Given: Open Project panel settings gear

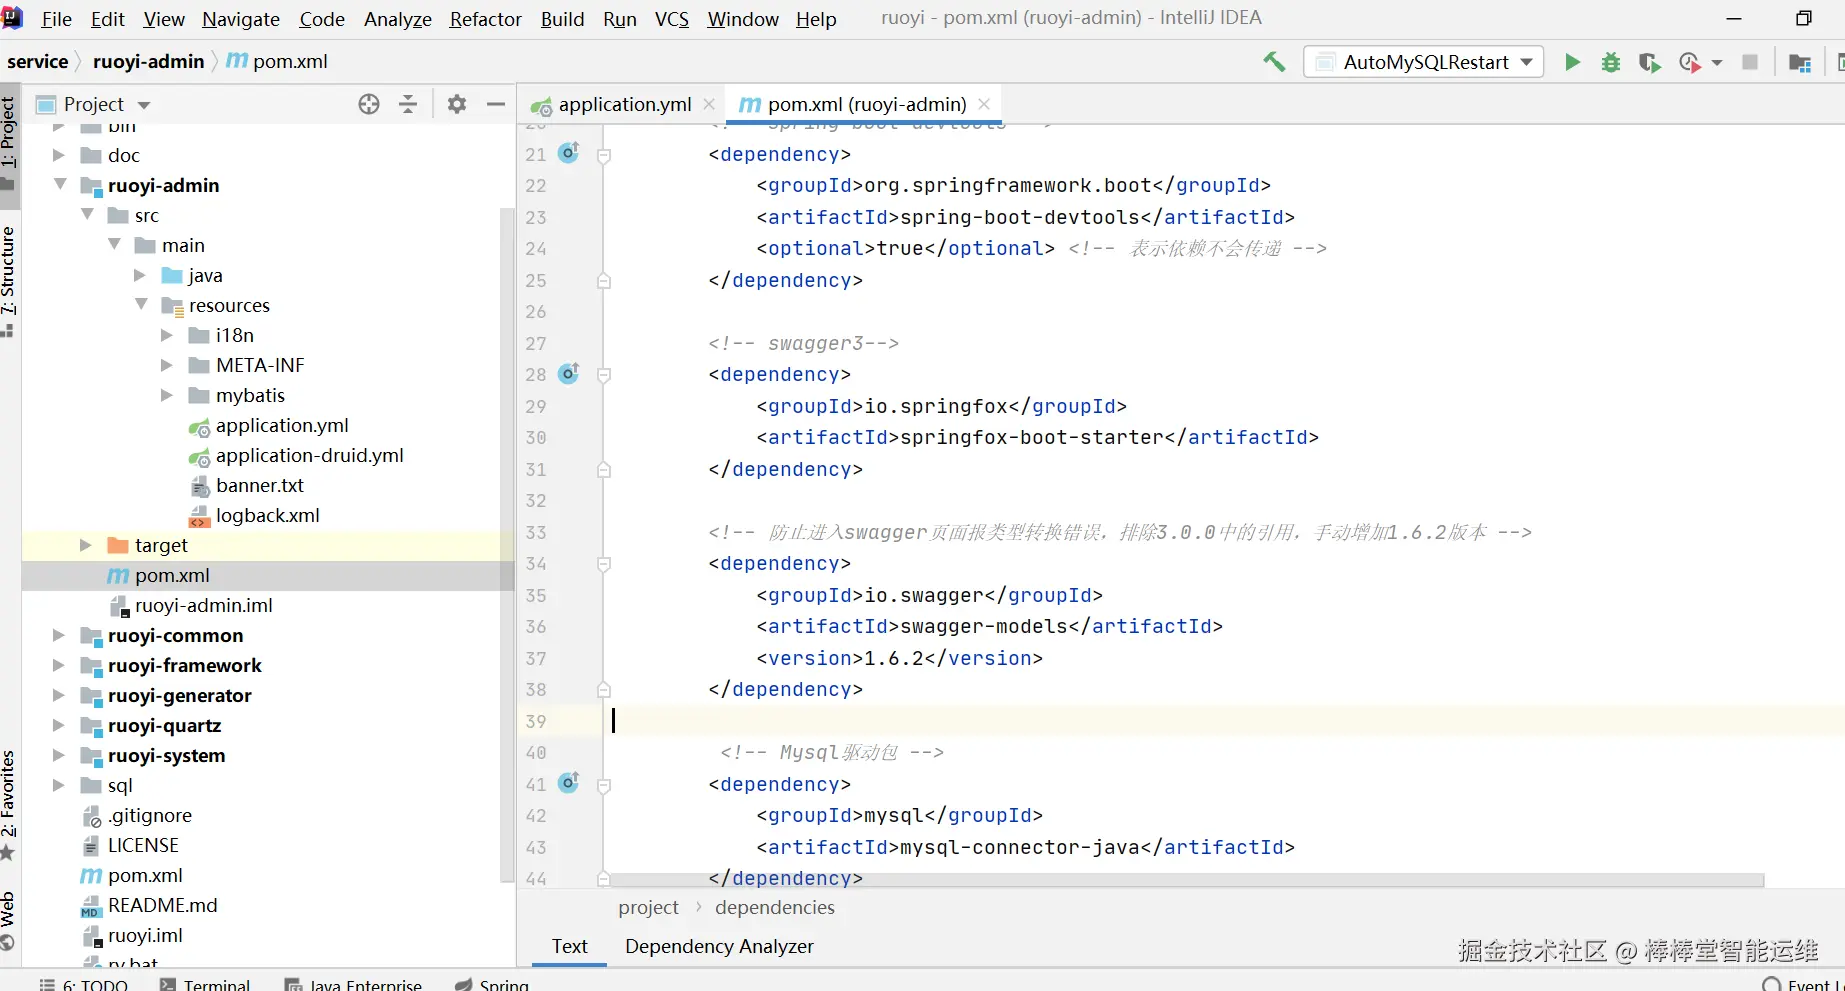Looking at the screenshot, I should point(457,104).
